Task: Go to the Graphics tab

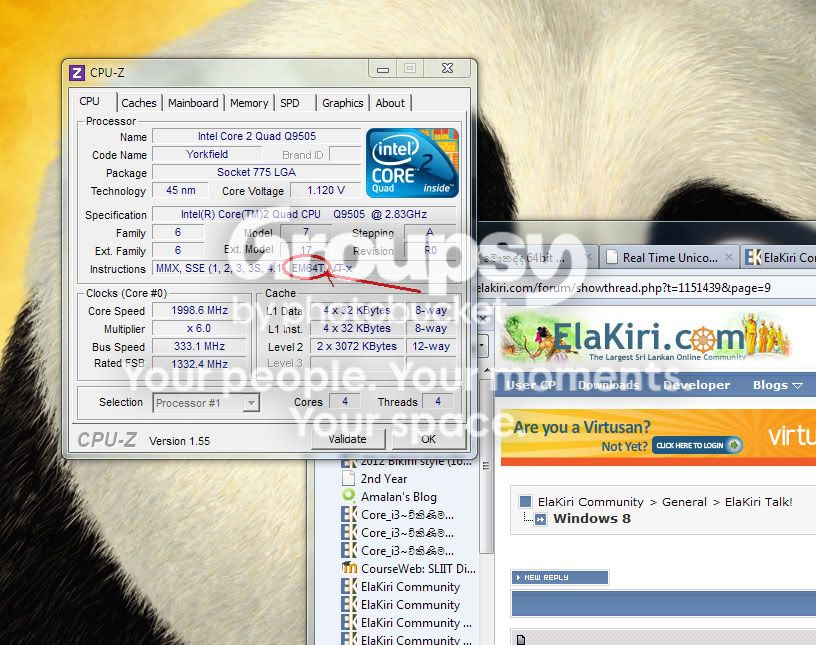Action: [342, 103]
